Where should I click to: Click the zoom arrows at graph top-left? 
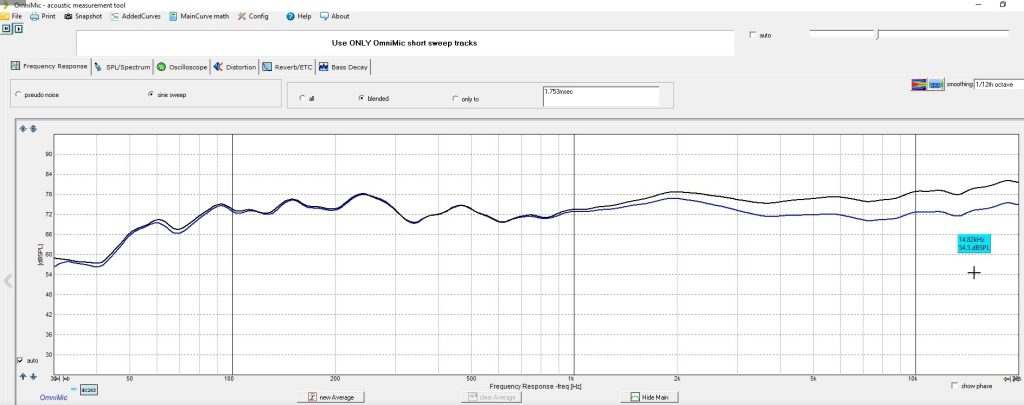tap(28, 128)
